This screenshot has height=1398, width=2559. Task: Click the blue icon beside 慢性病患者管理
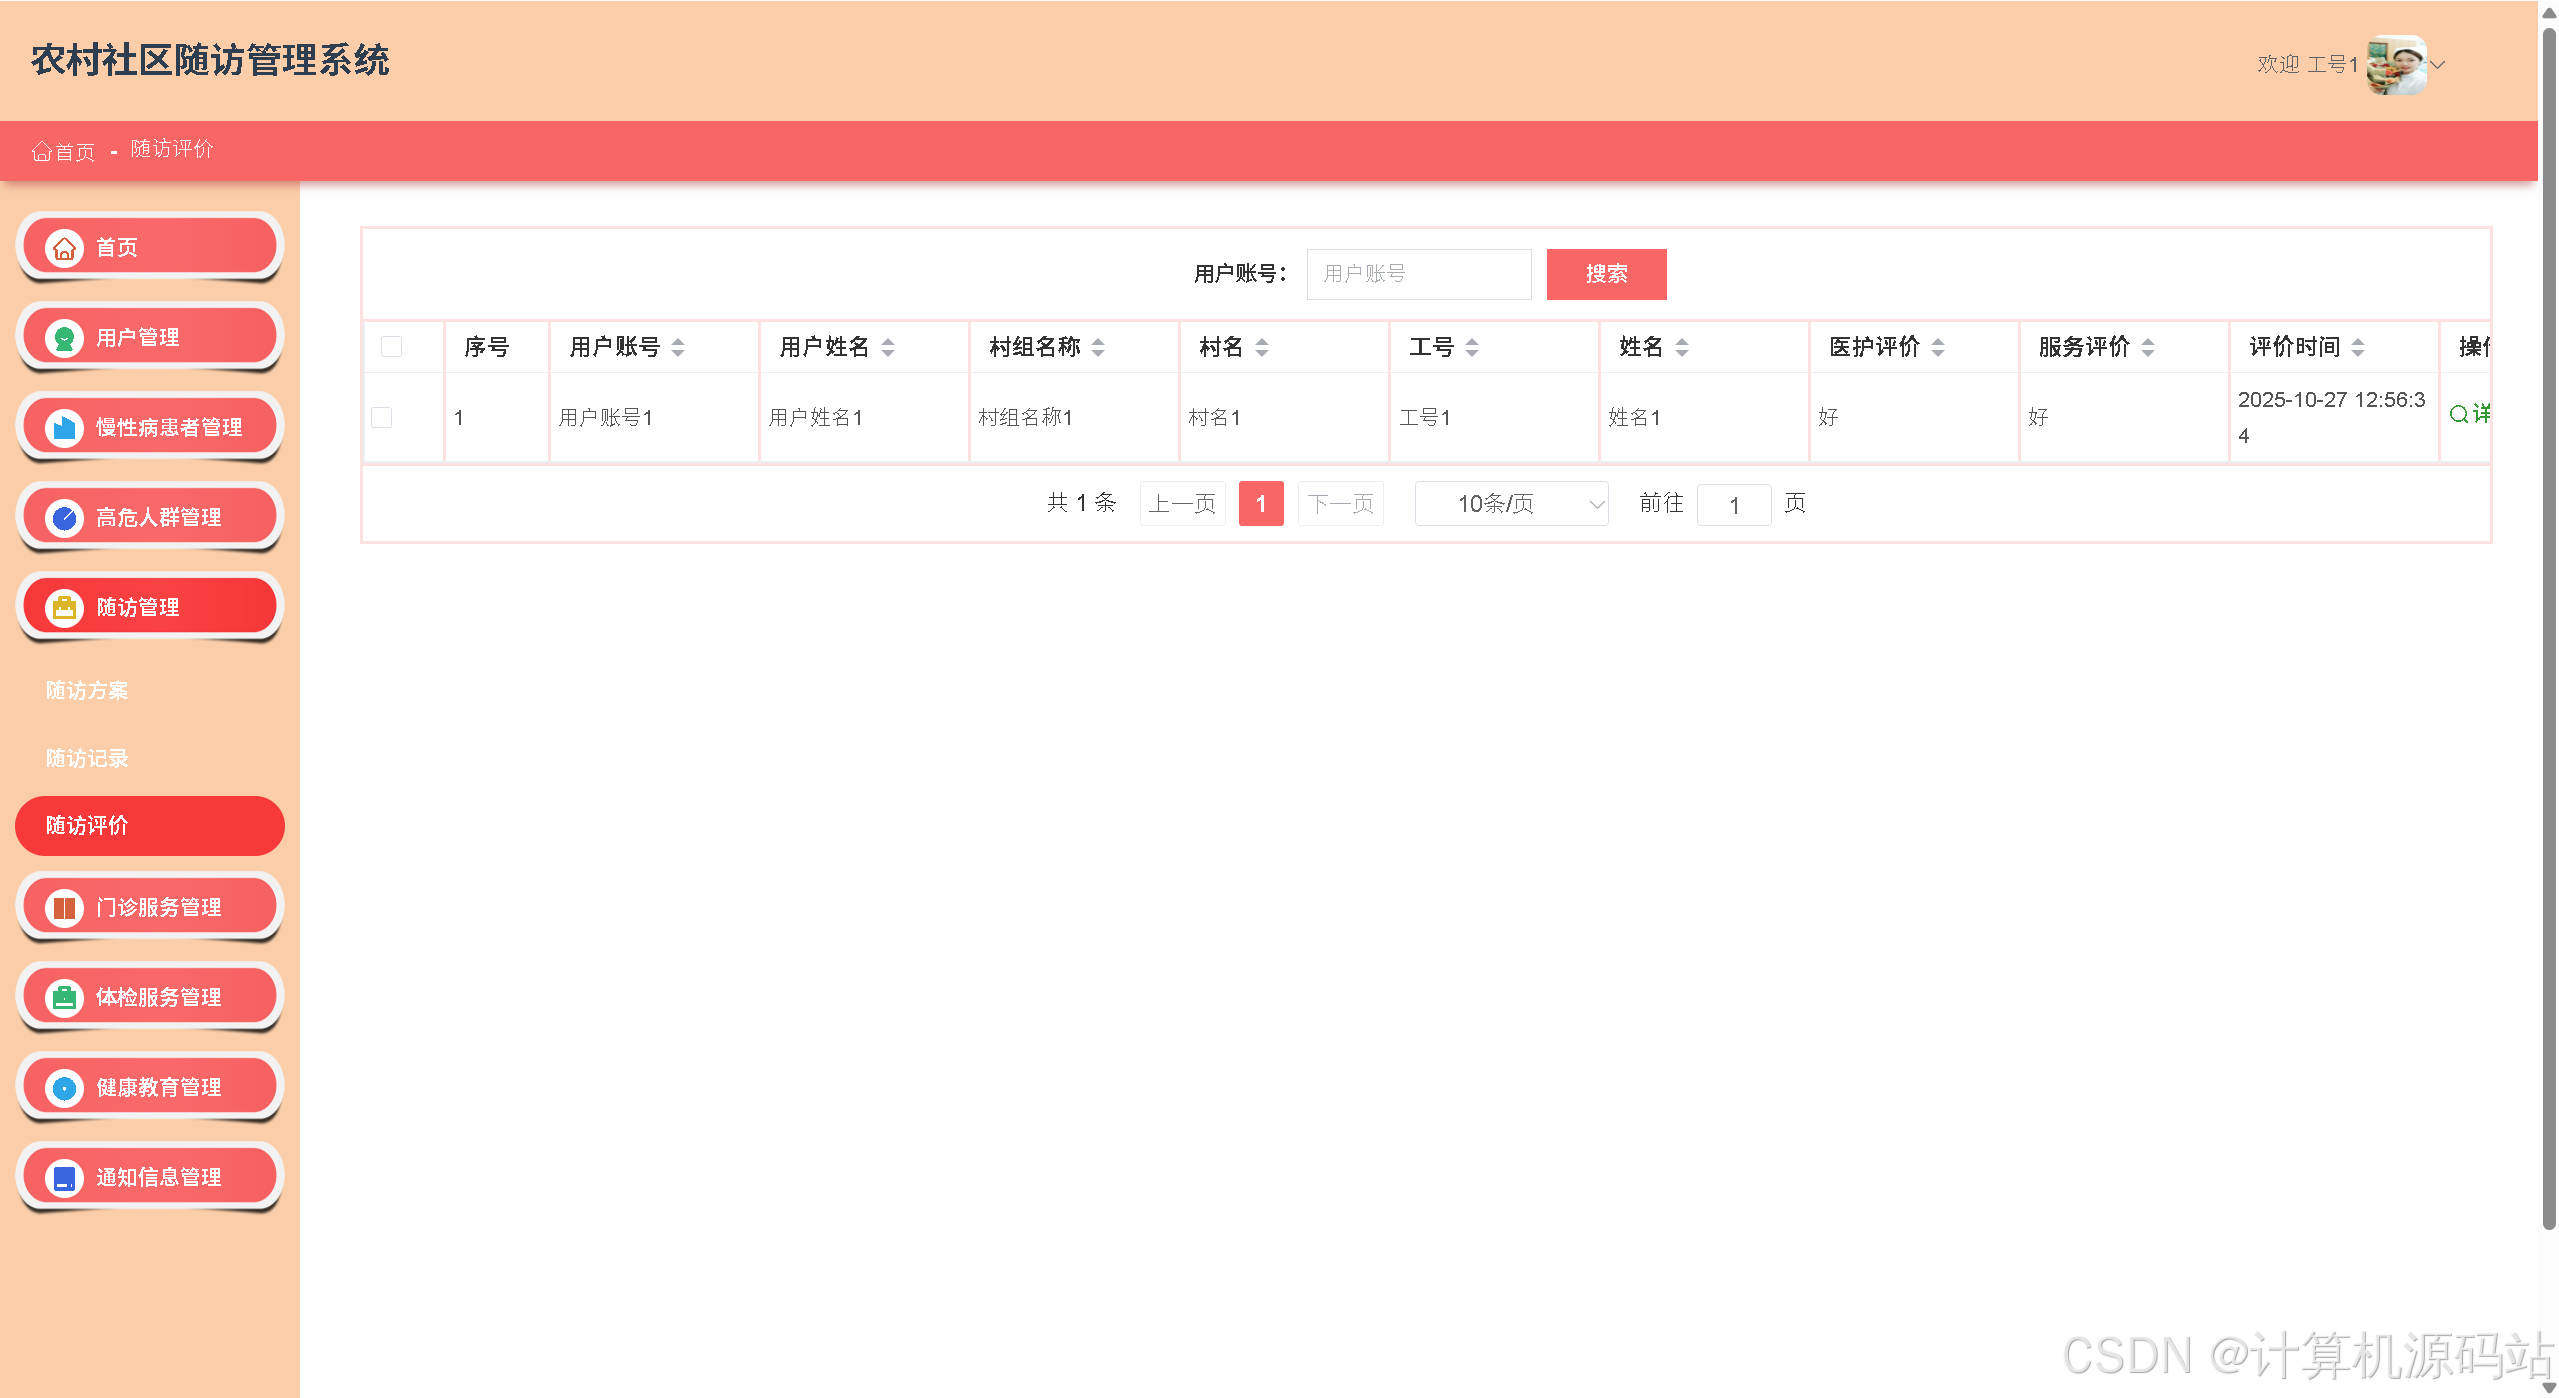point(64,428)
